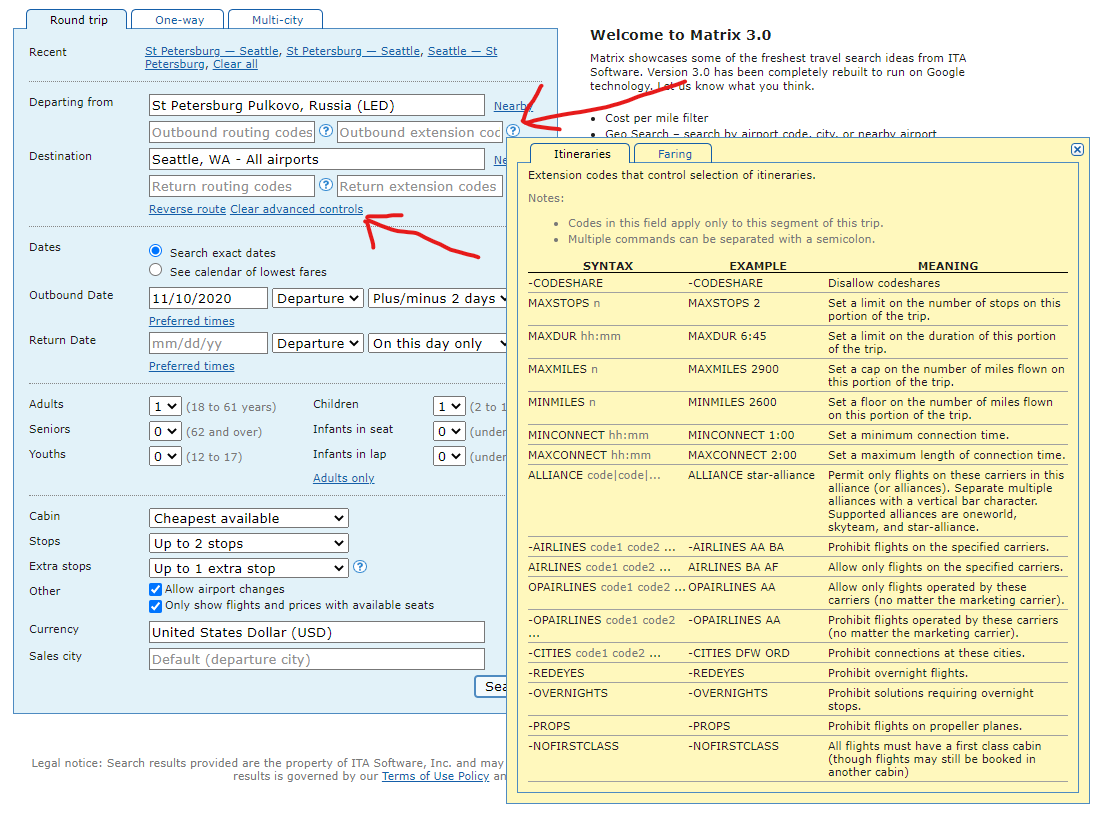This screenshot has height=825, width=1116.
Task: Click MAXDUR 6:45 example text
Action: tap(727, 336)
